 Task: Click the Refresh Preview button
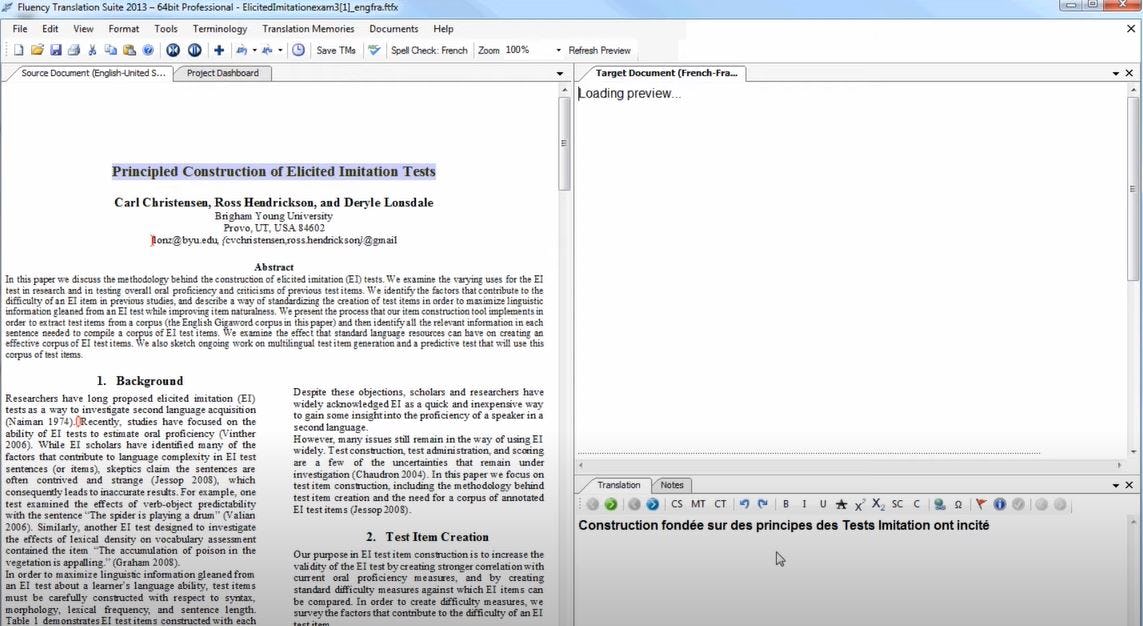600,50
